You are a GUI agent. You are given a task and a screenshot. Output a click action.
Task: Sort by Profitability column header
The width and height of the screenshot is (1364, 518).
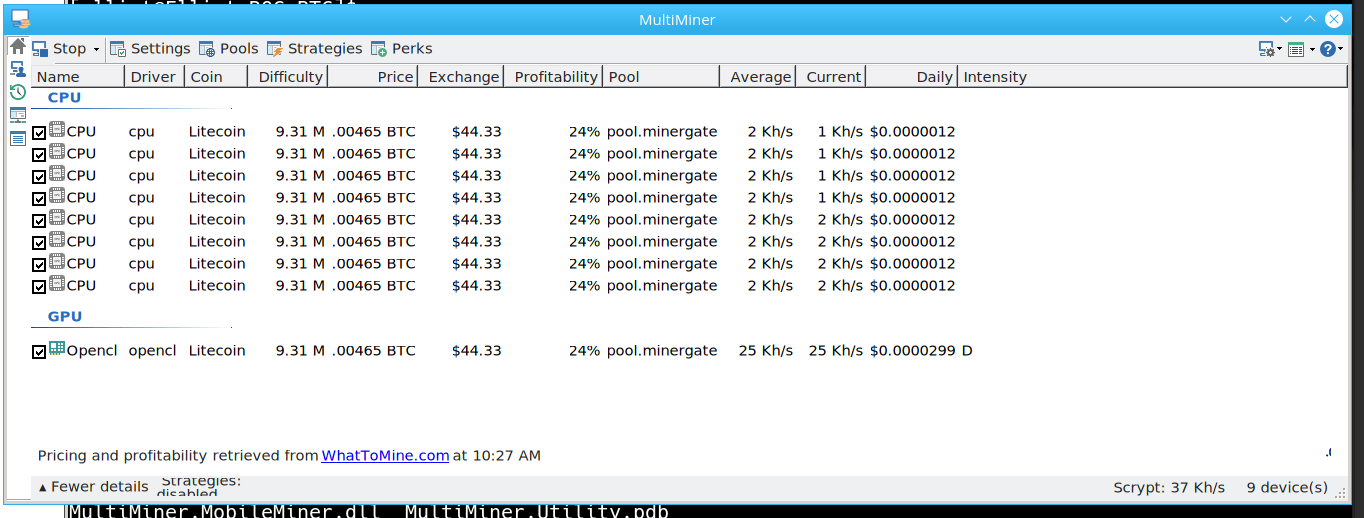(x=553, y=77)
